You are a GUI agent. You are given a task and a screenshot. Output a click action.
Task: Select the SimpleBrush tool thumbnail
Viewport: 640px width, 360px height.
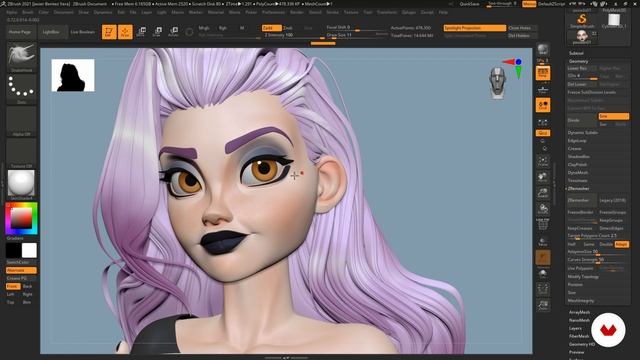pyautogui.click(x=582, y=20)
